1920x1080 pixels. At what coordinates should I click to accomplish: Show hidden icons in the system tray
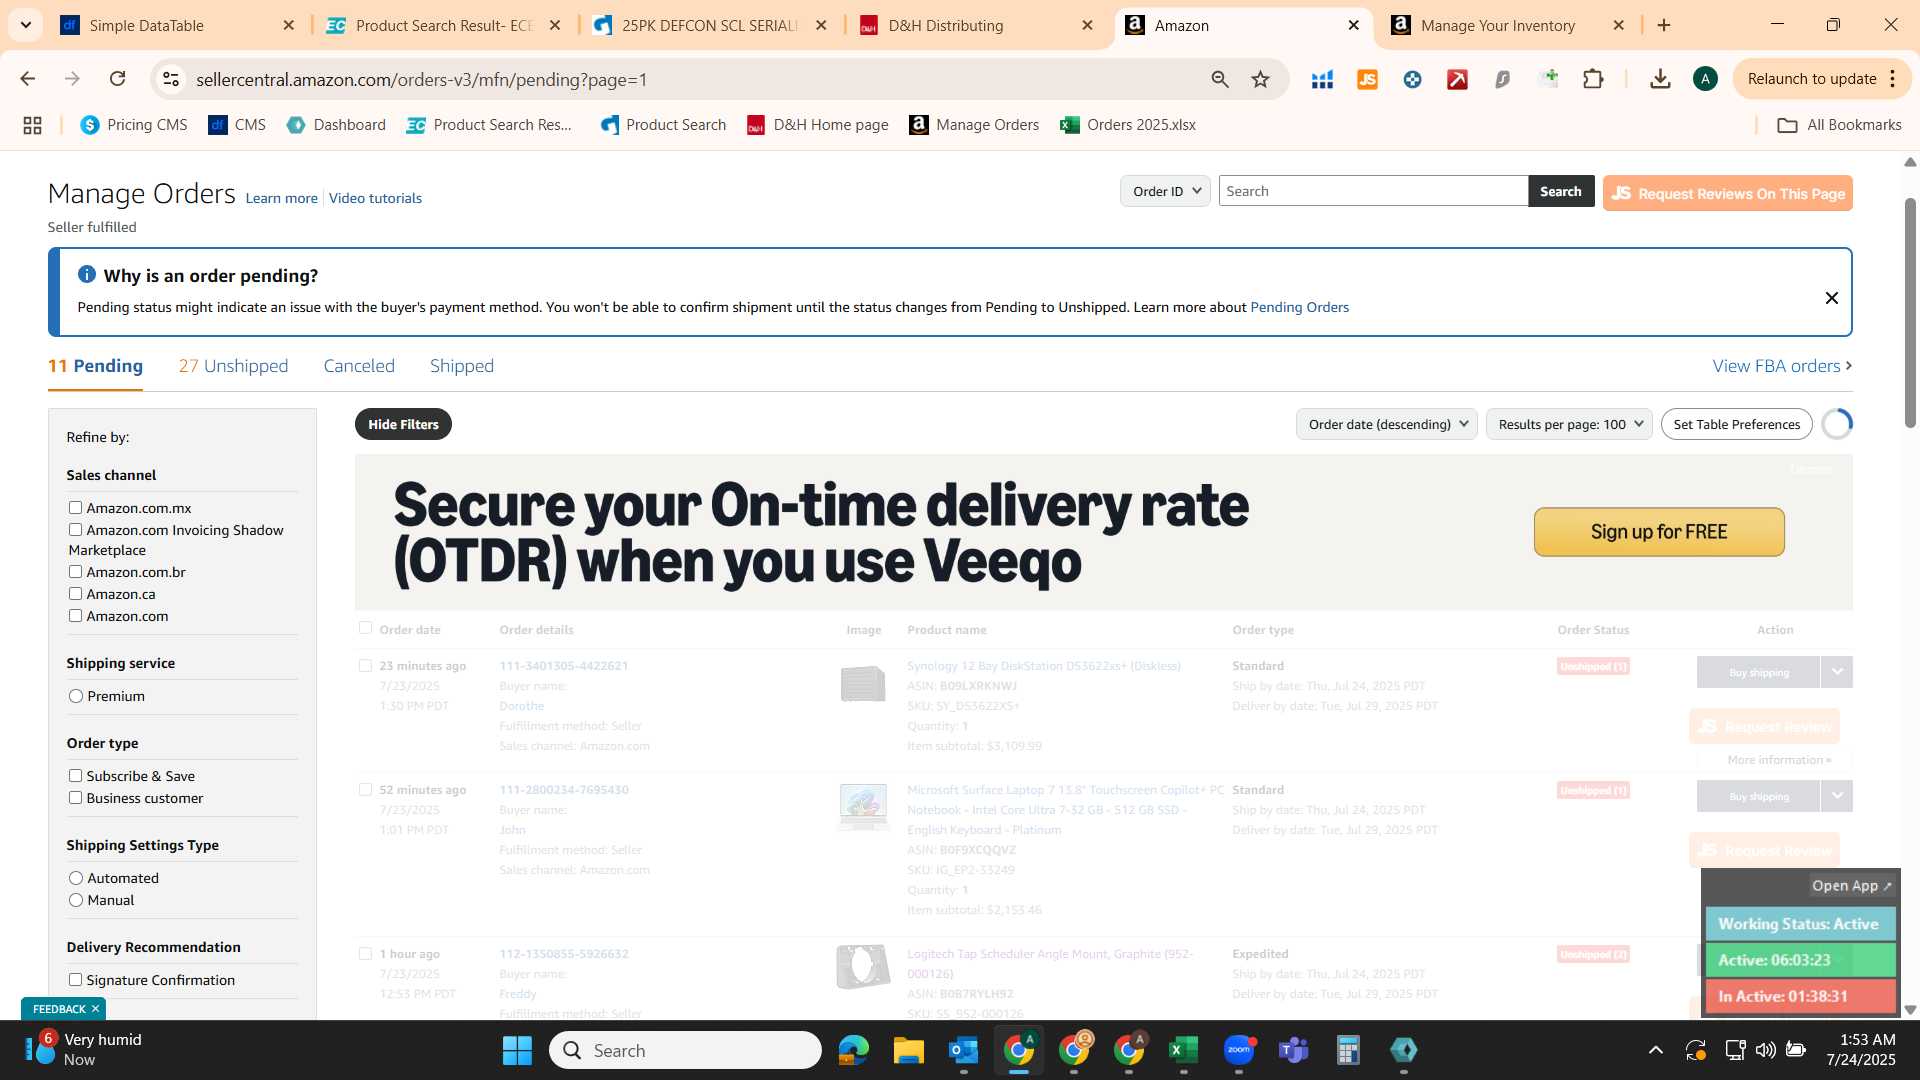[1656, 1050]
